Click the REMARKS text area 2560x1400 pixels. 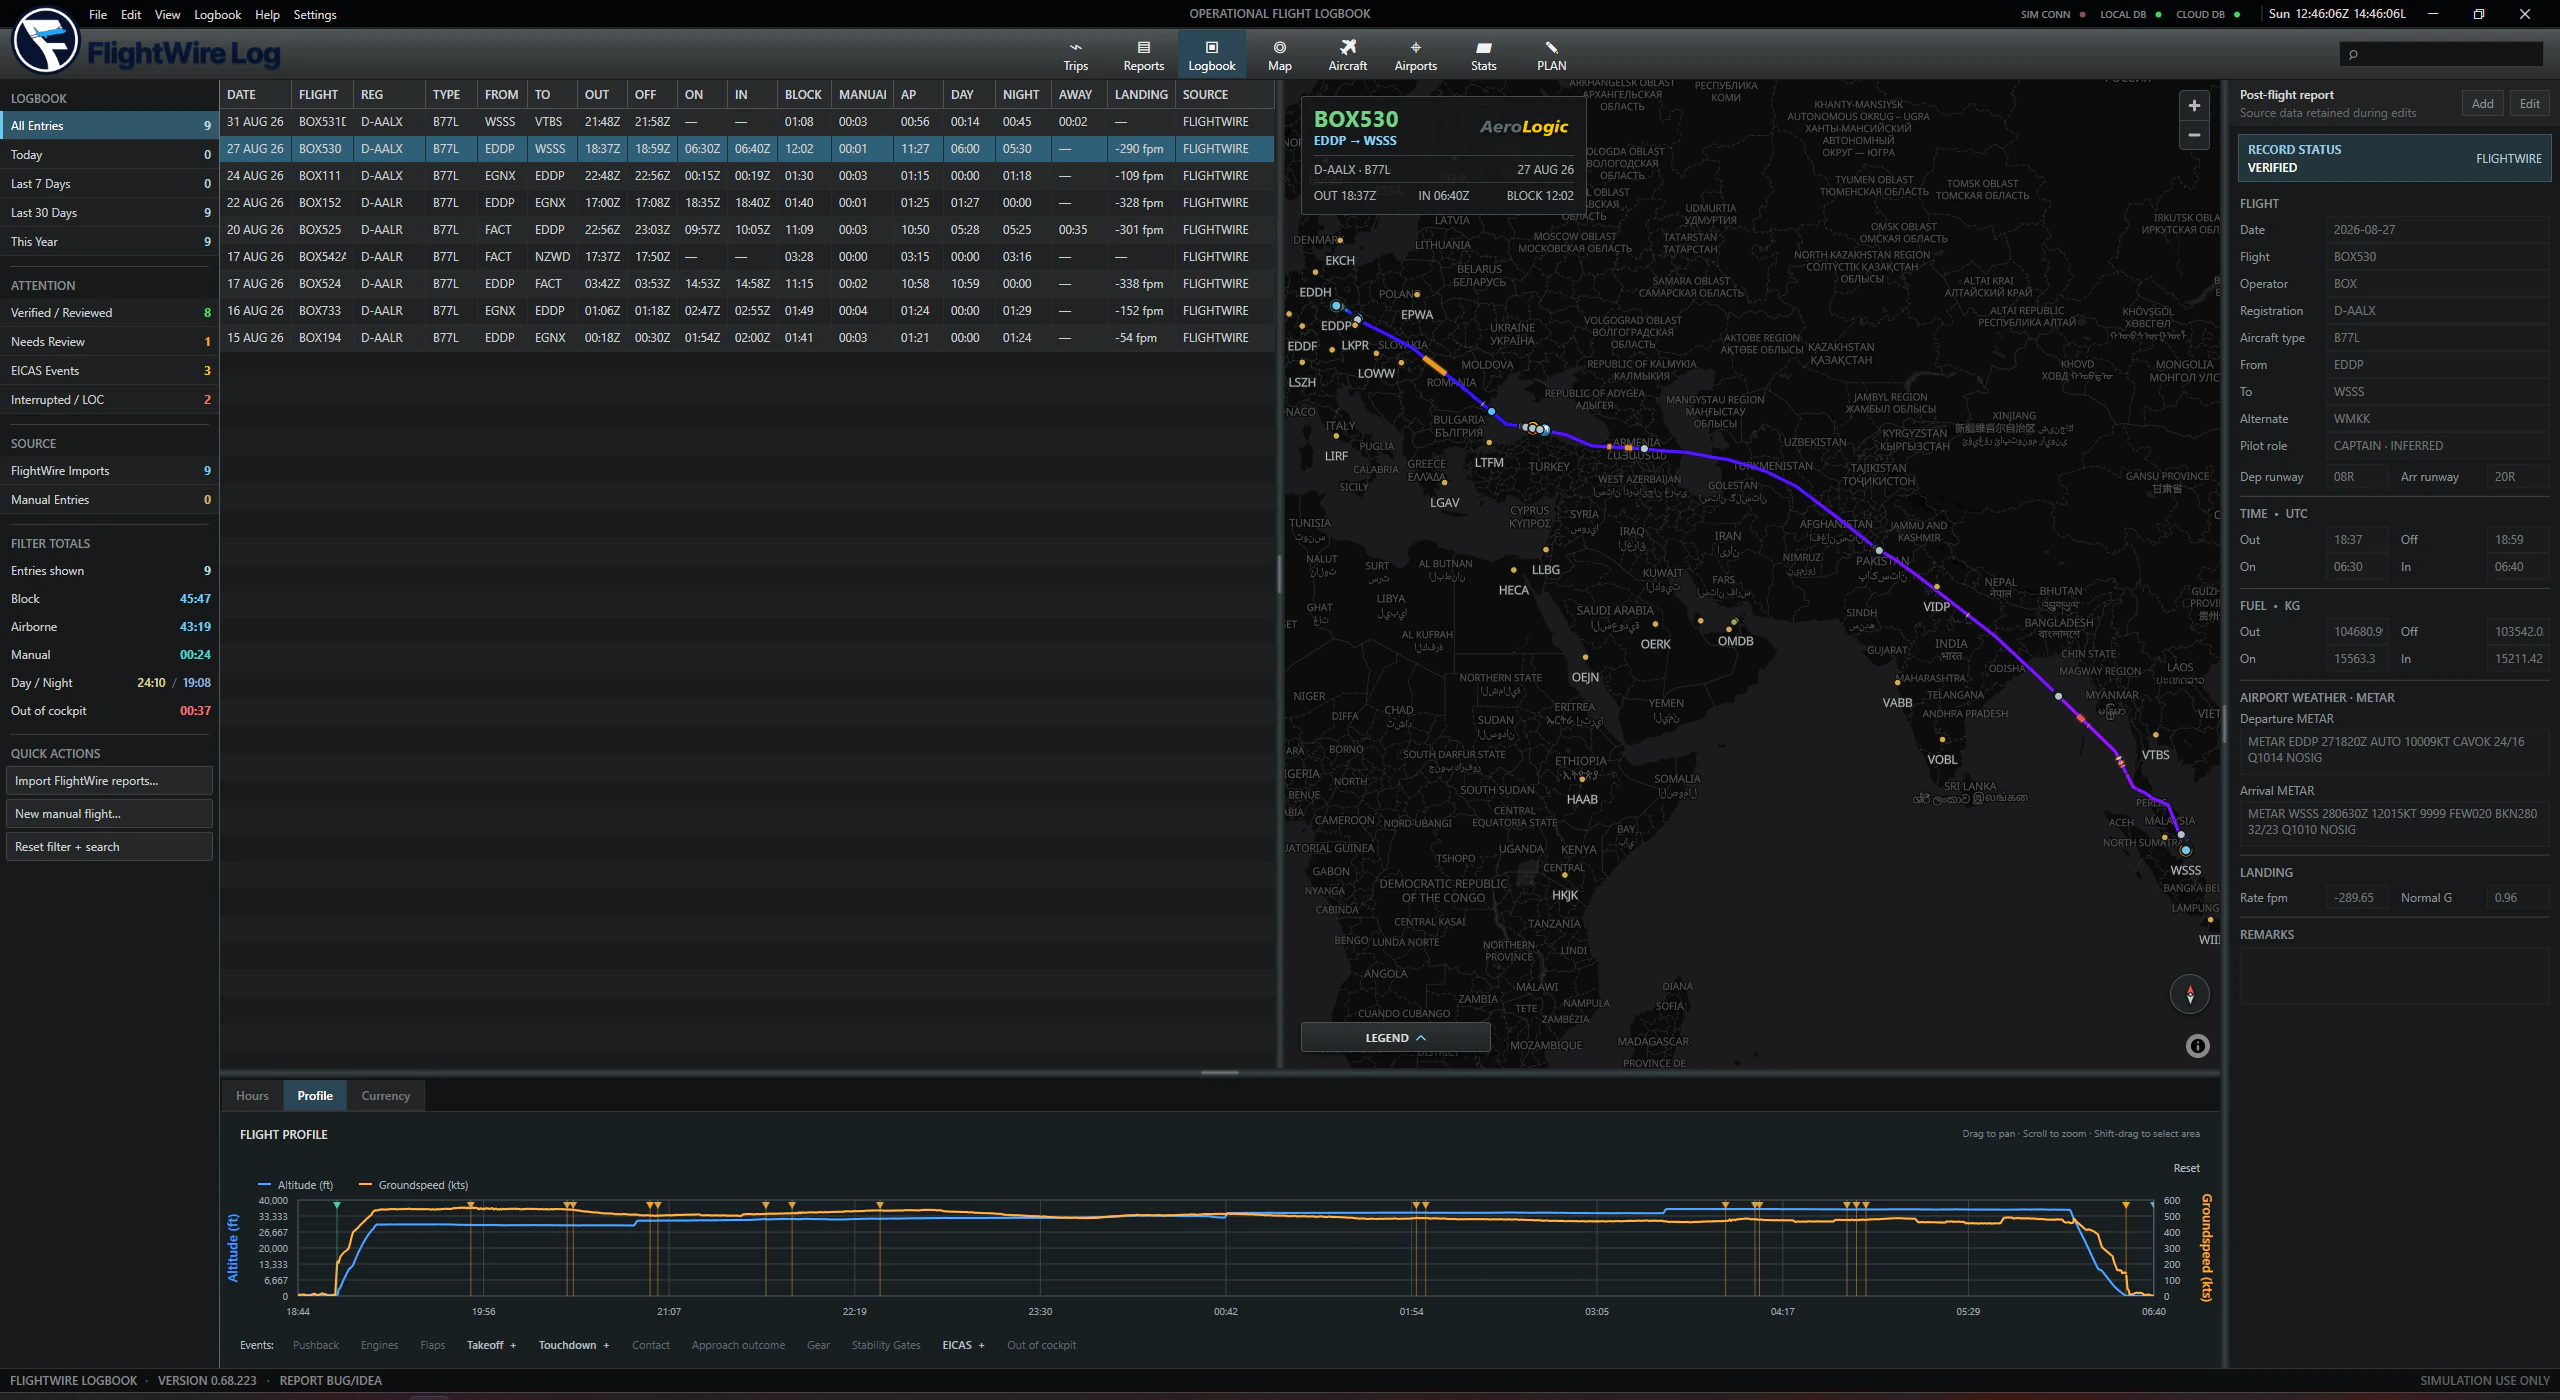pyautogui.click(x=2394, y=976)
